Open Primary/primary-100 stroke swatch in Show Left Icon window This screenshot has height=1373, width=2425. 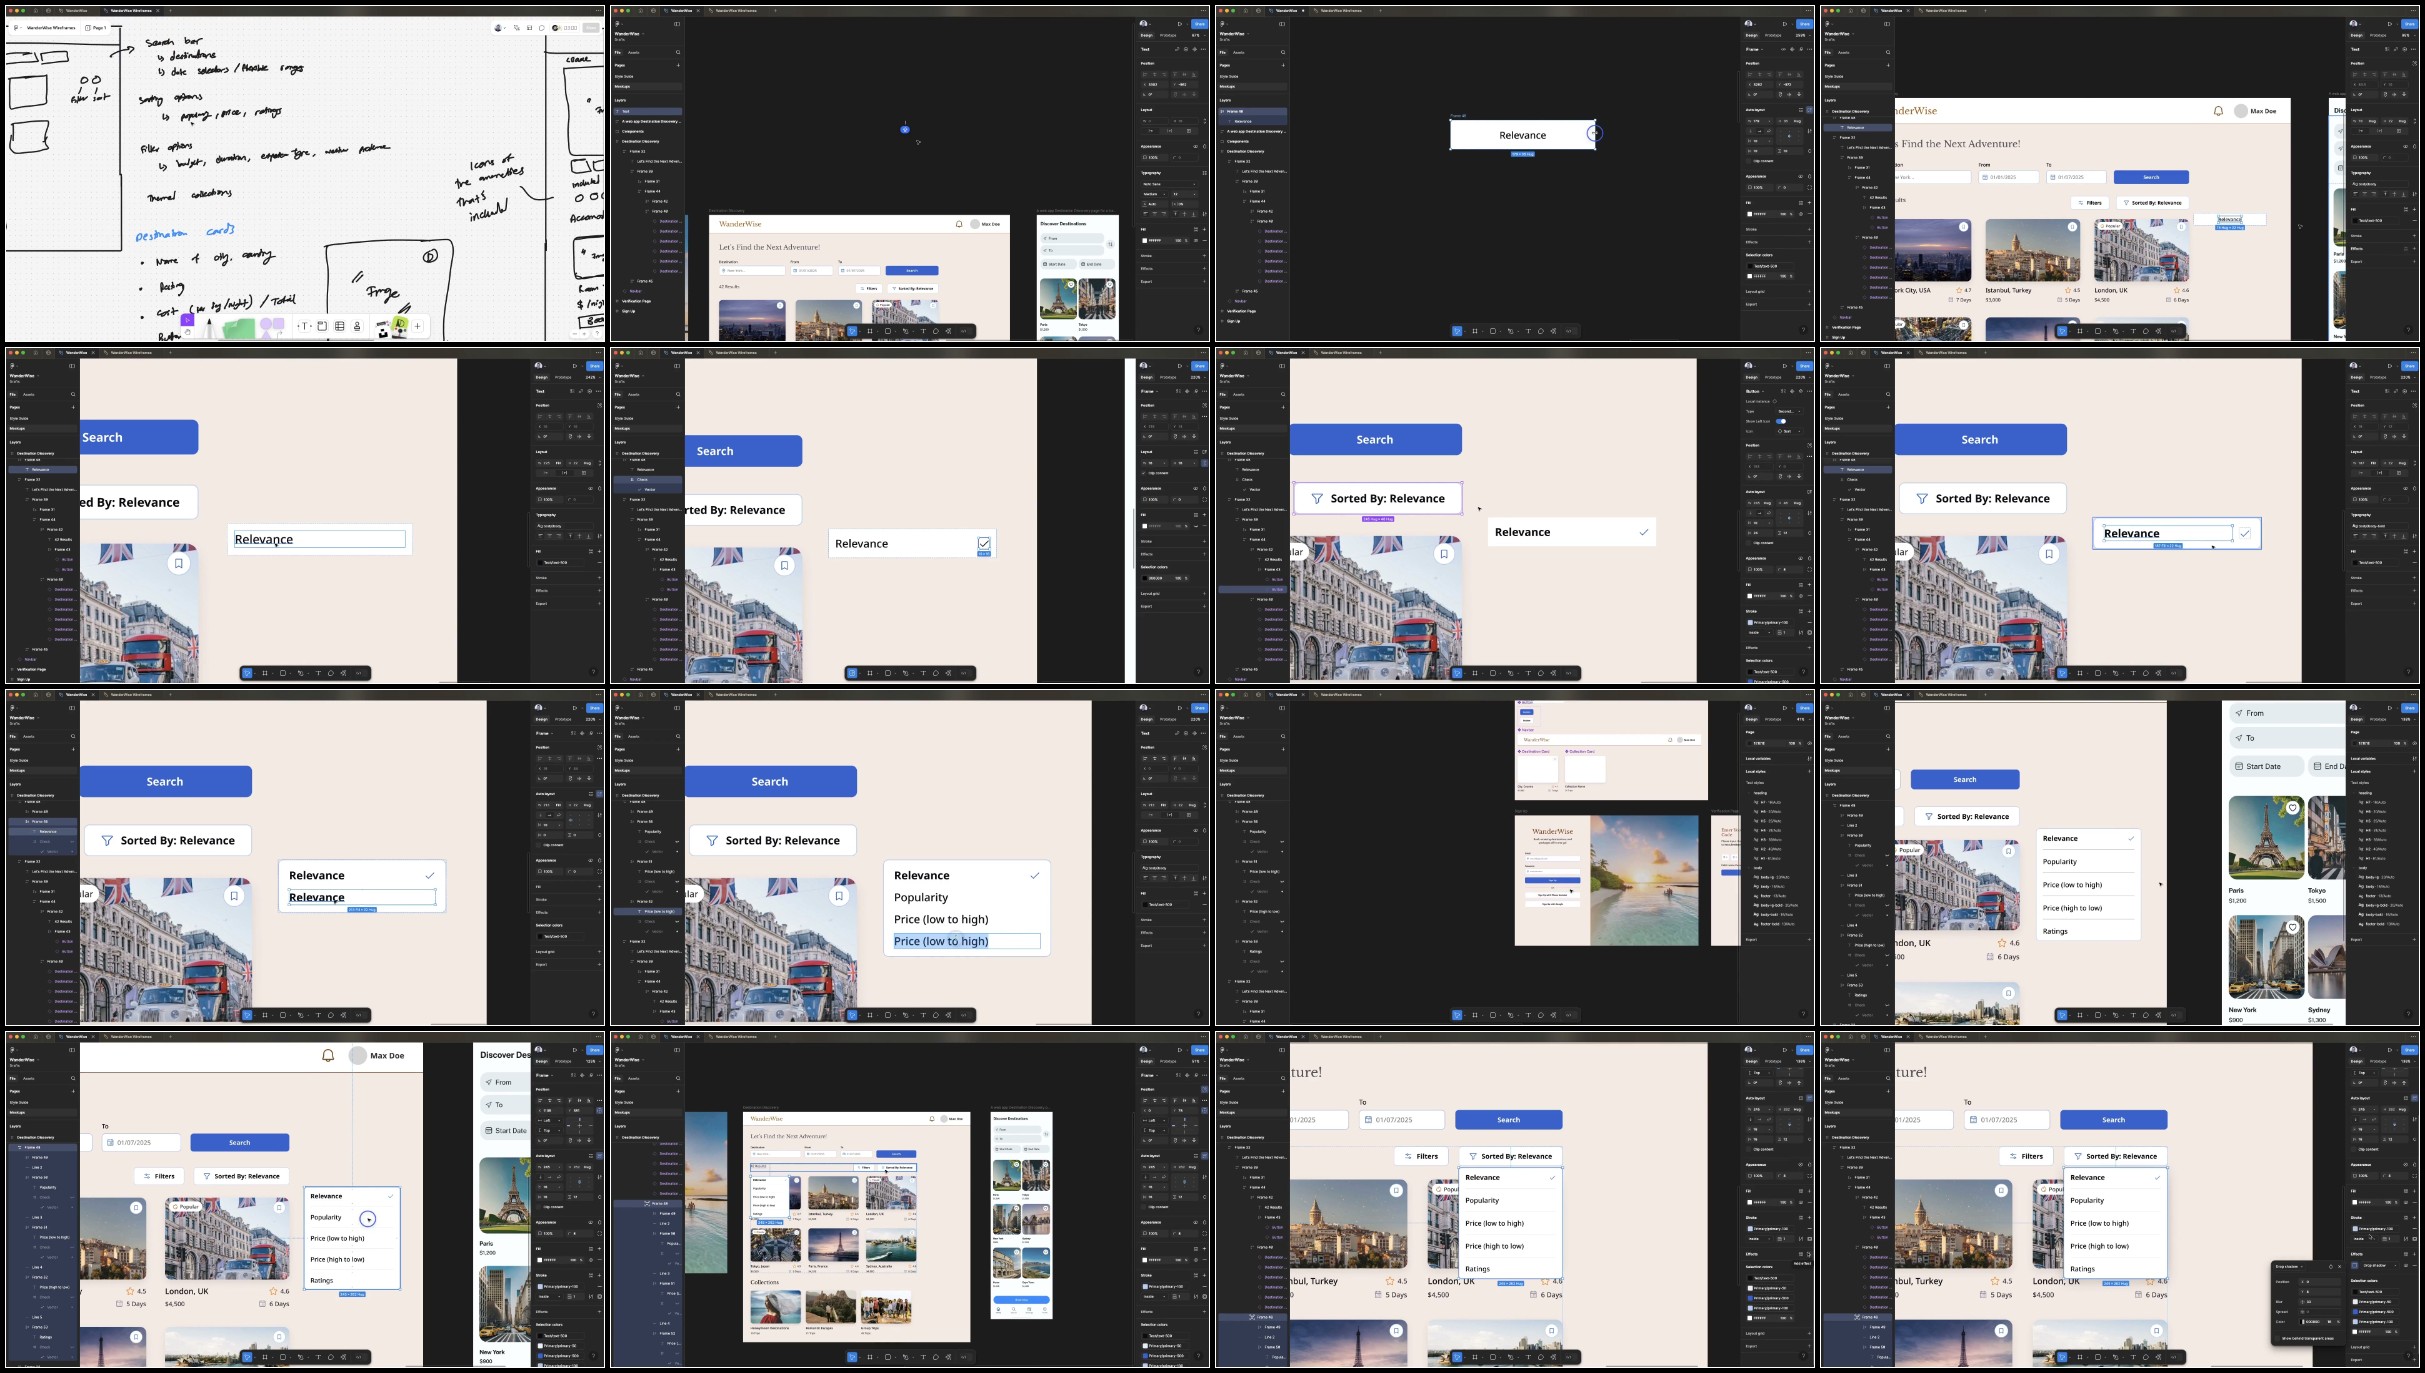[x=1750, y=622]
